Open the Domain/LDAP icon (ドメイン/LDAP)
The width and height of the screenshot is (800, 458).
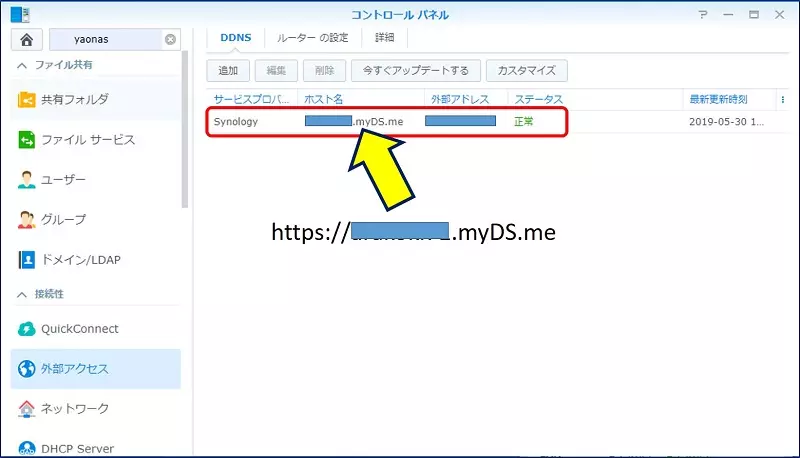point(27,260)
